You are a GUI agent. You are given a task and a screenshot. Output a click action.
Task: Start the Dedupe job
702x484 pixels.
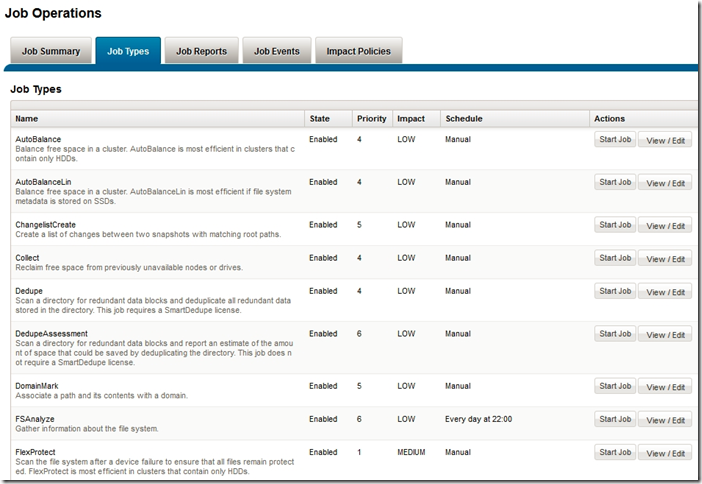click(x=615, y=291)
